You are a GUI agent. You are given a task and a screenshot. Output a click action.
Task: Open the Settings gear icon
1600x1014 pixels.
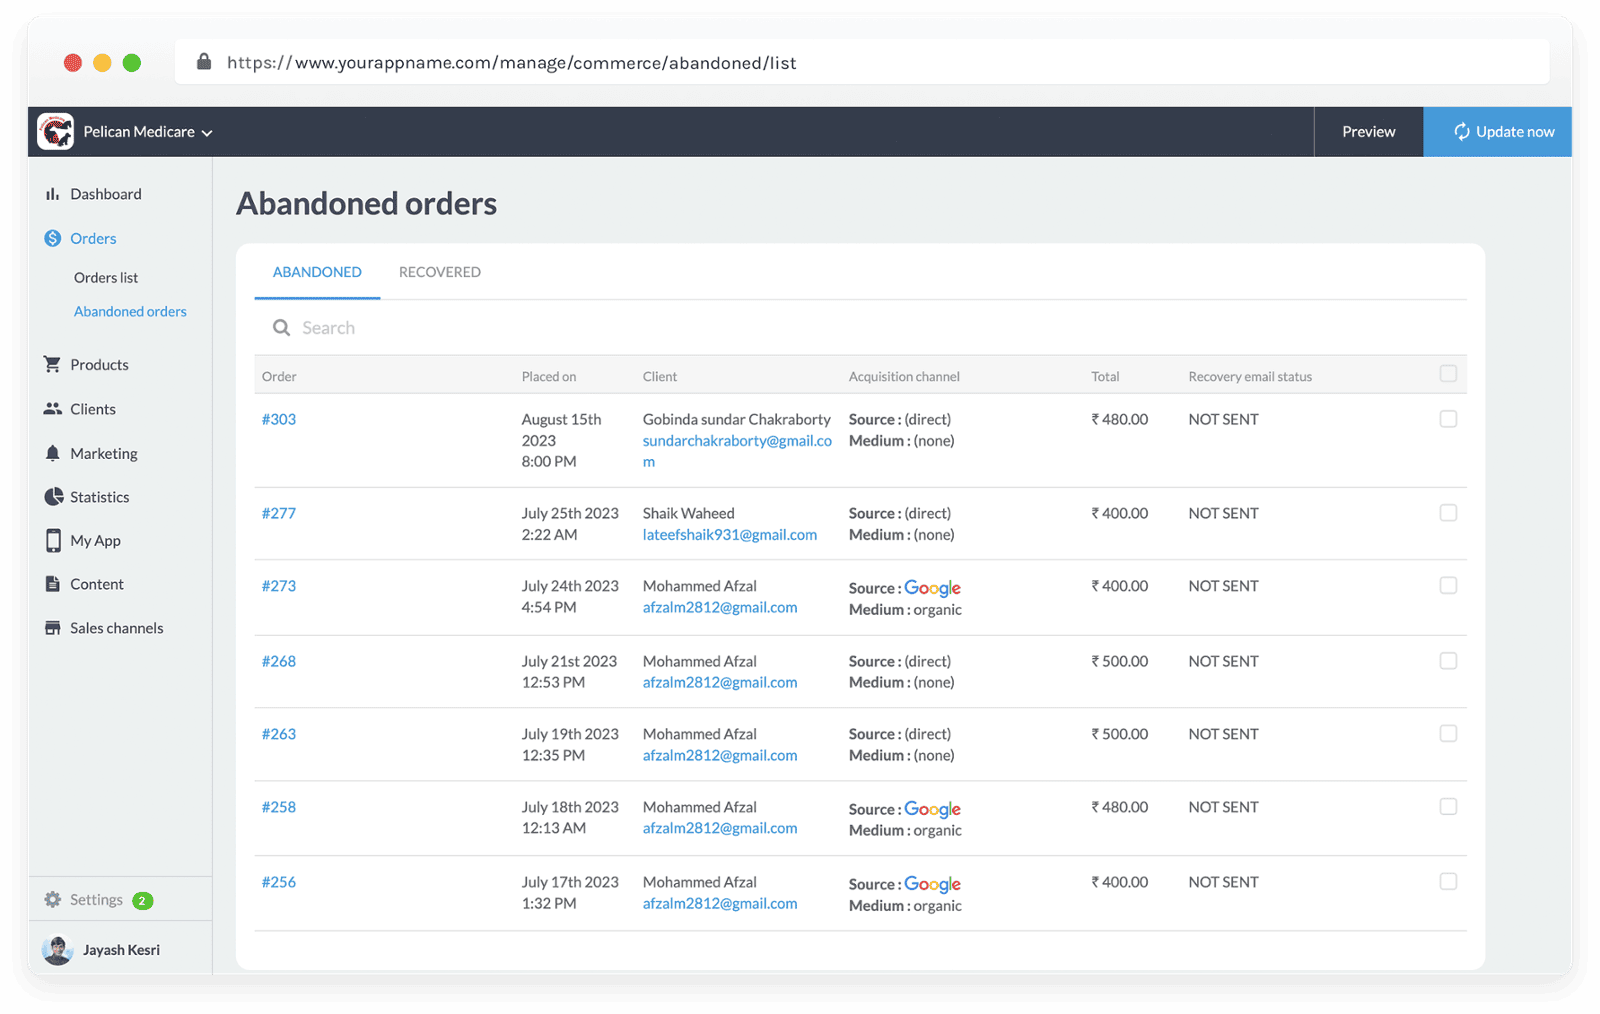51,898
